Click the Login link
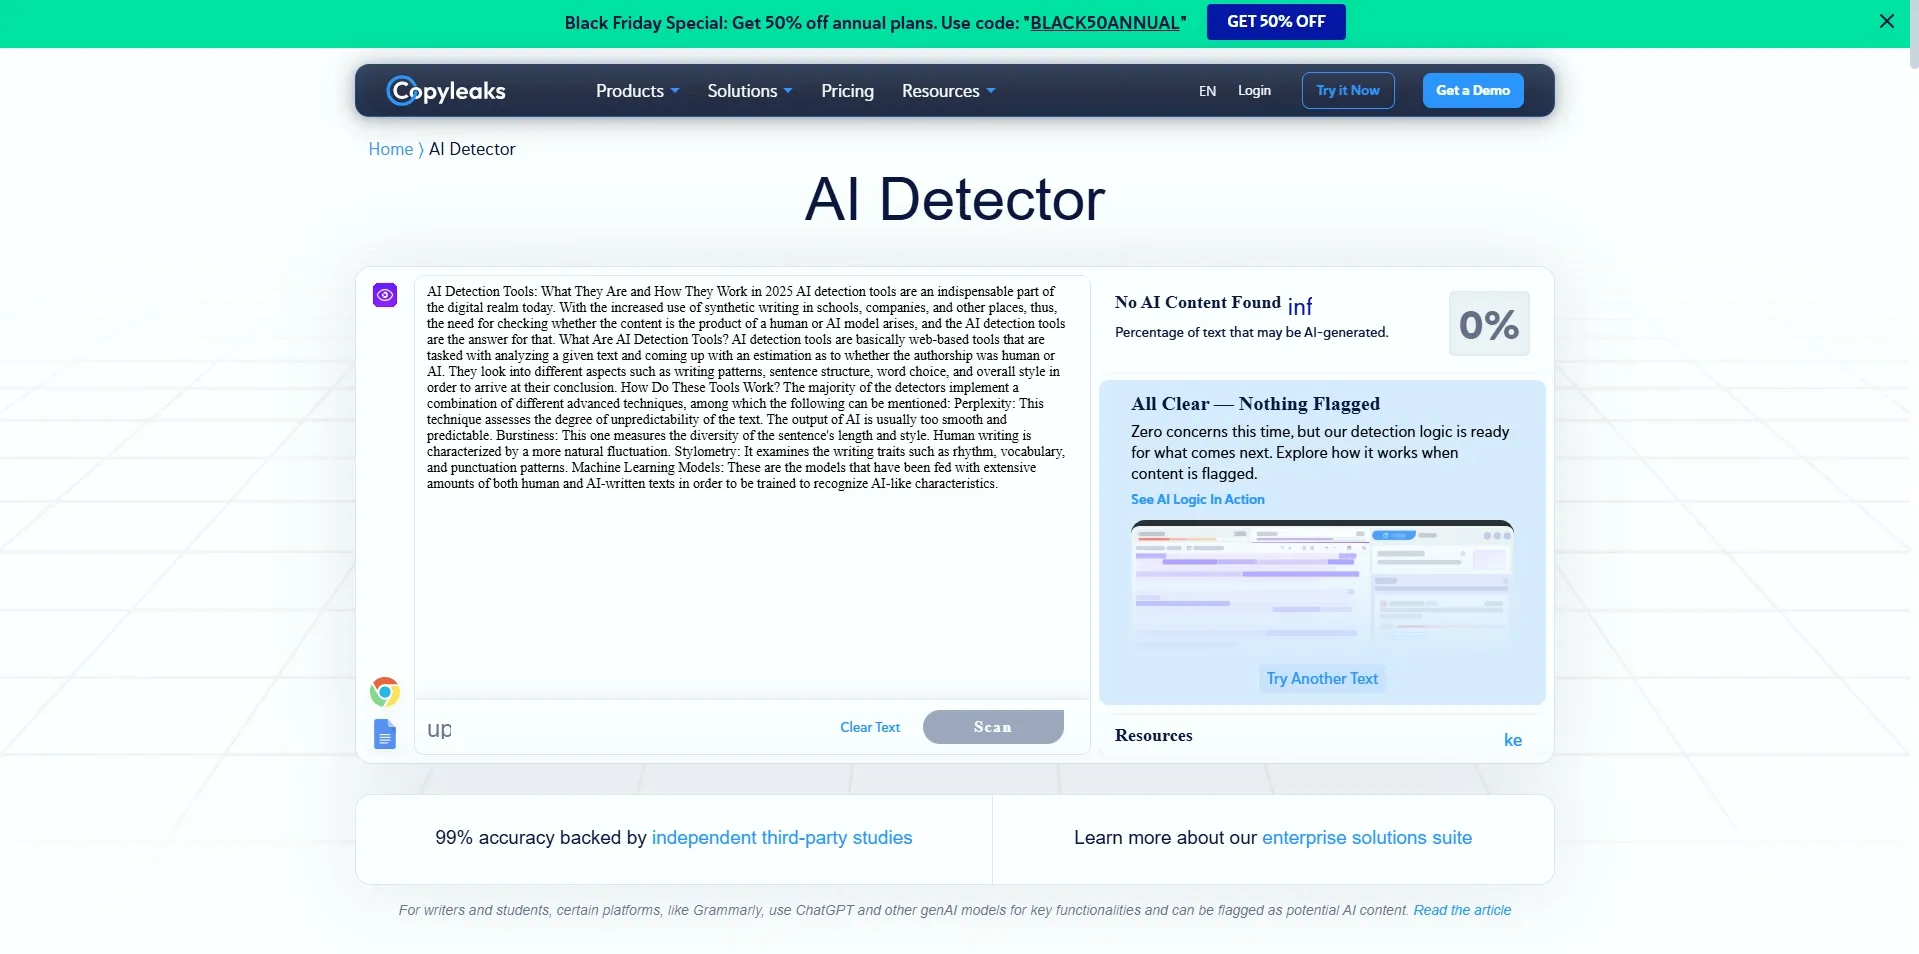The image size is (1919, 954). (x=1254, y=91)
